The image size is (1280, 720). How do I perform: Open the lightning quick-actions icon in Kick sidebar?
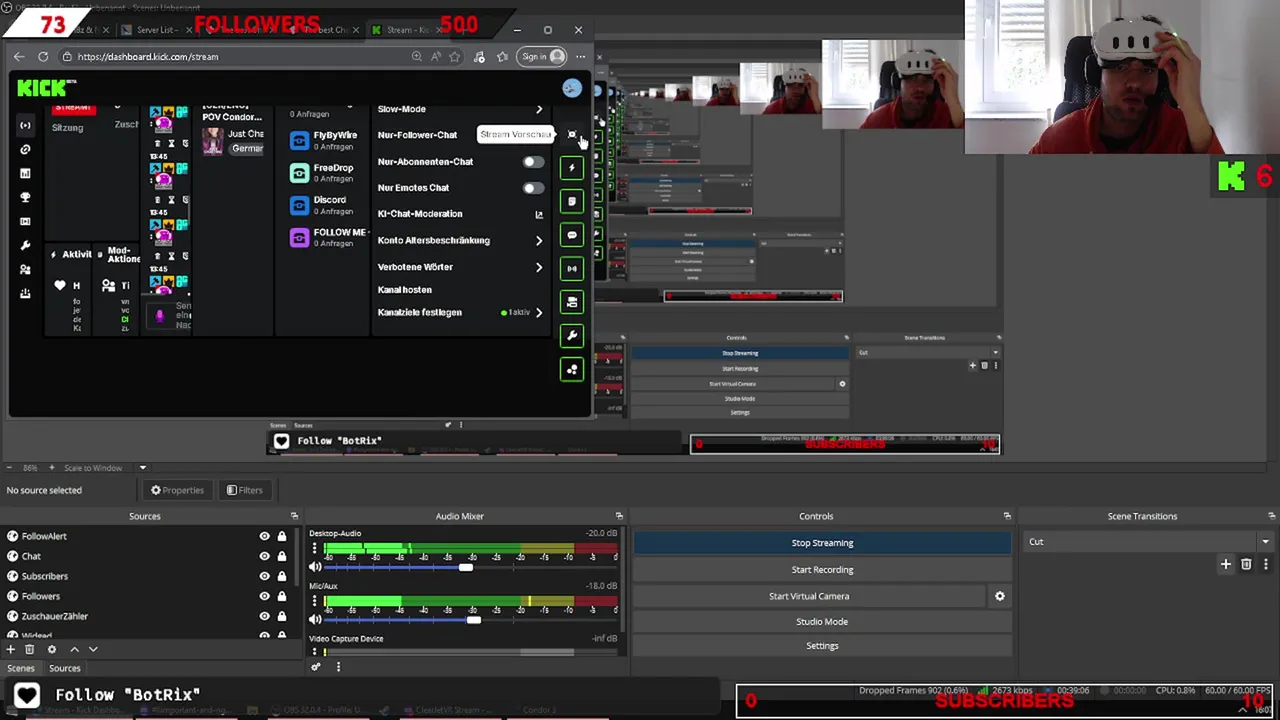572,168
